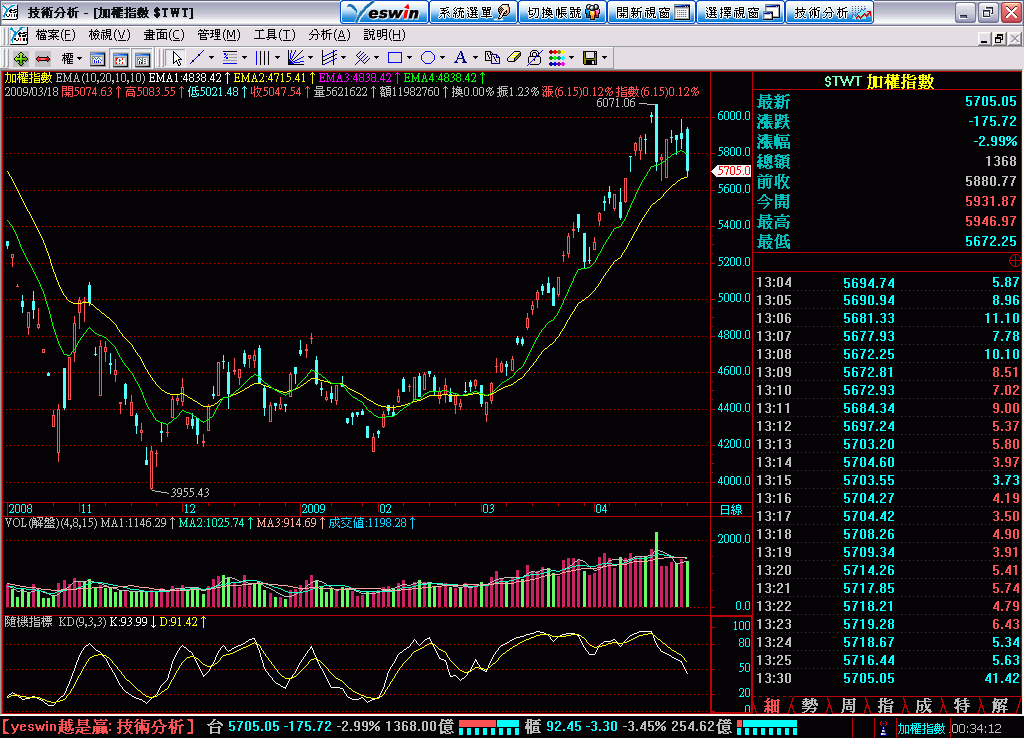The width and height of the screenshot is (1024, 738).
Task: Click the lock drawings icon
Action: pos(535,58)
